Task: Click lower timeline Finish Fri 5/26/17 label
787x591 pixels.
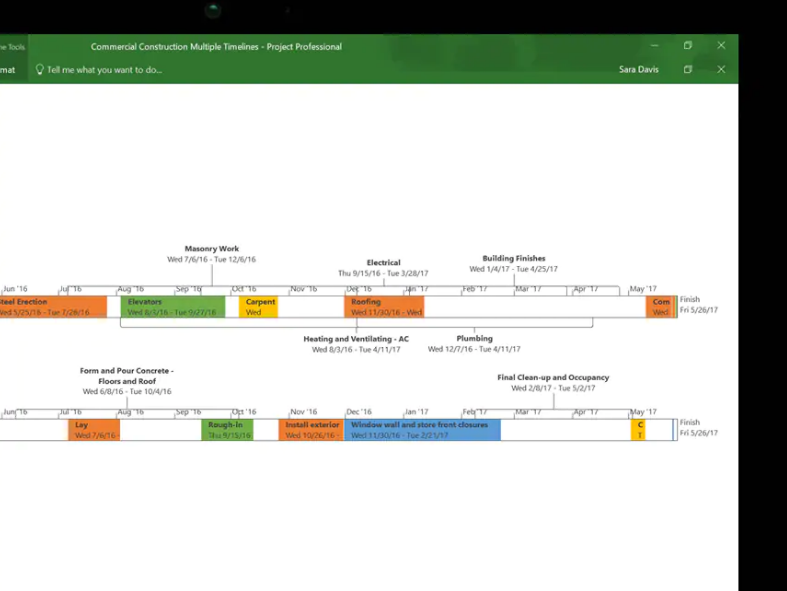Action: point(699,427)
